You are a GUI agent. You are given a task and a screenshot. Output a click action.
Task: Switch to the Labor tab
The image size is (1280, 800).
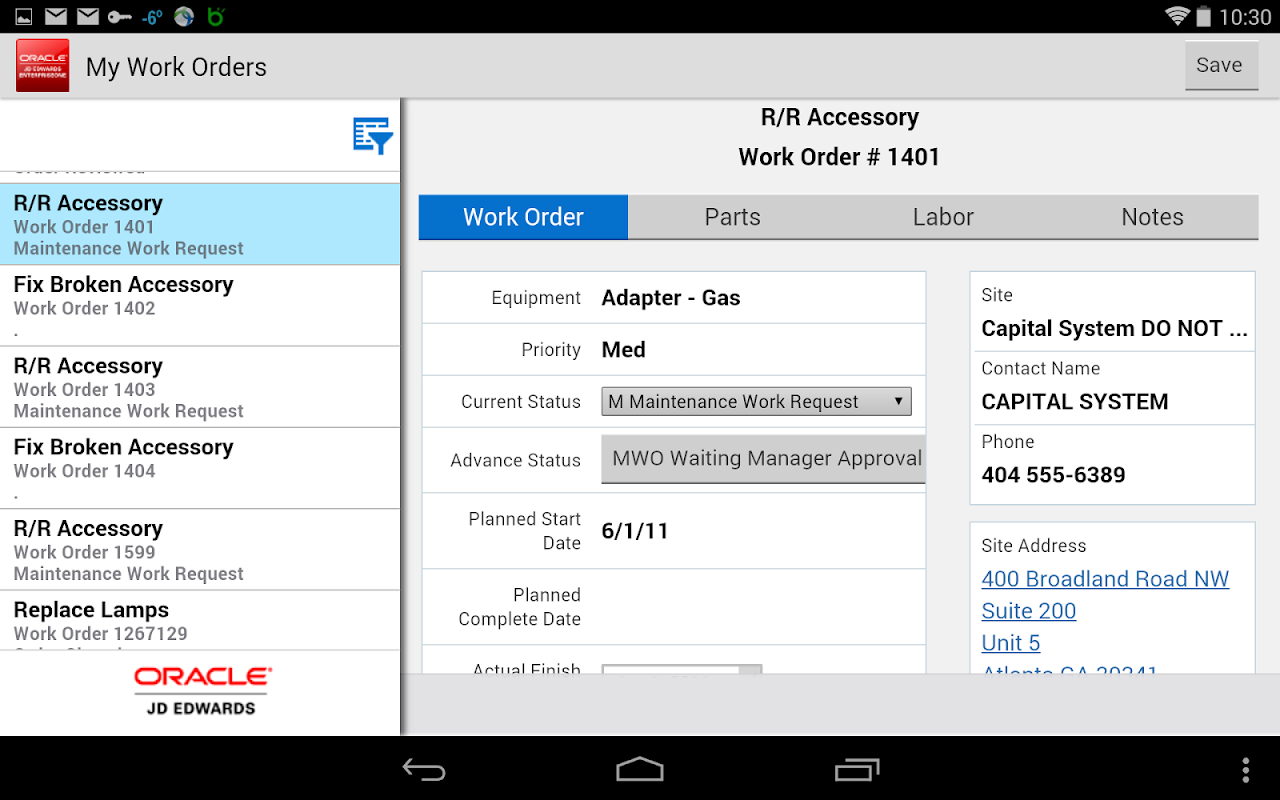tap(943, 217)
